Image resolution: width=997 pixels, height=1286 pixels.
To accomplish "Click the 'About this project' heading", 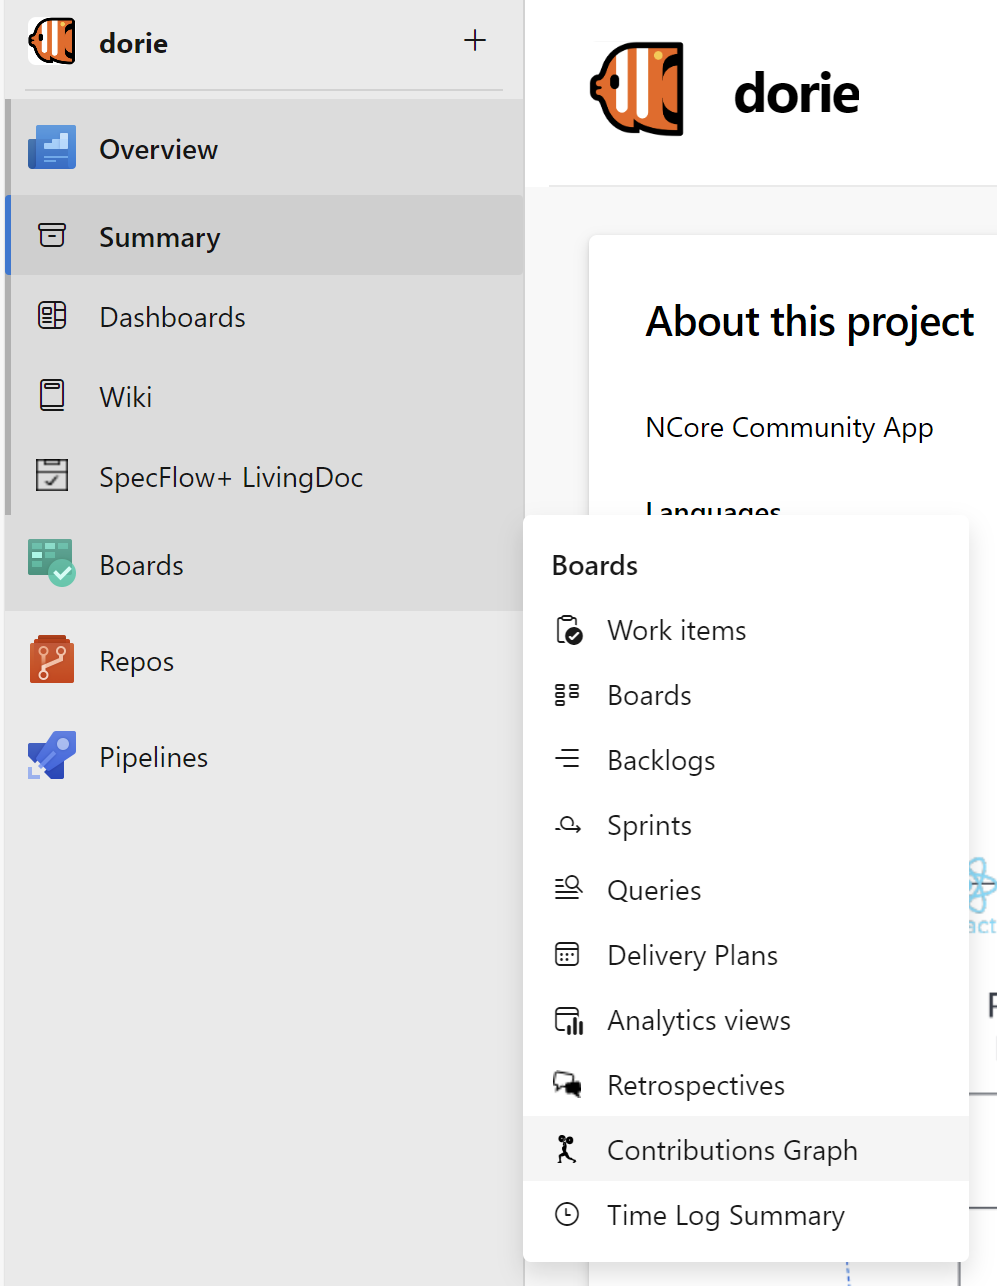I will [810, 322].
